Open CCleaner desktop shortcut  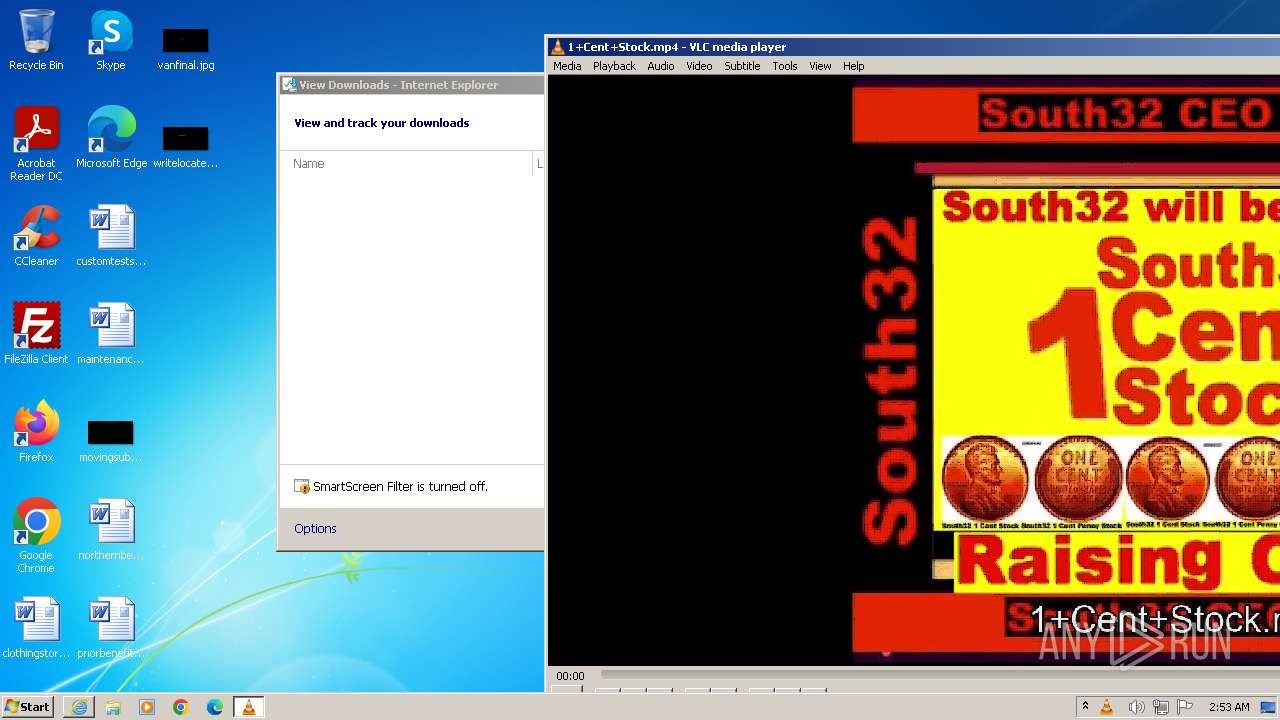(x=36, y=236)
